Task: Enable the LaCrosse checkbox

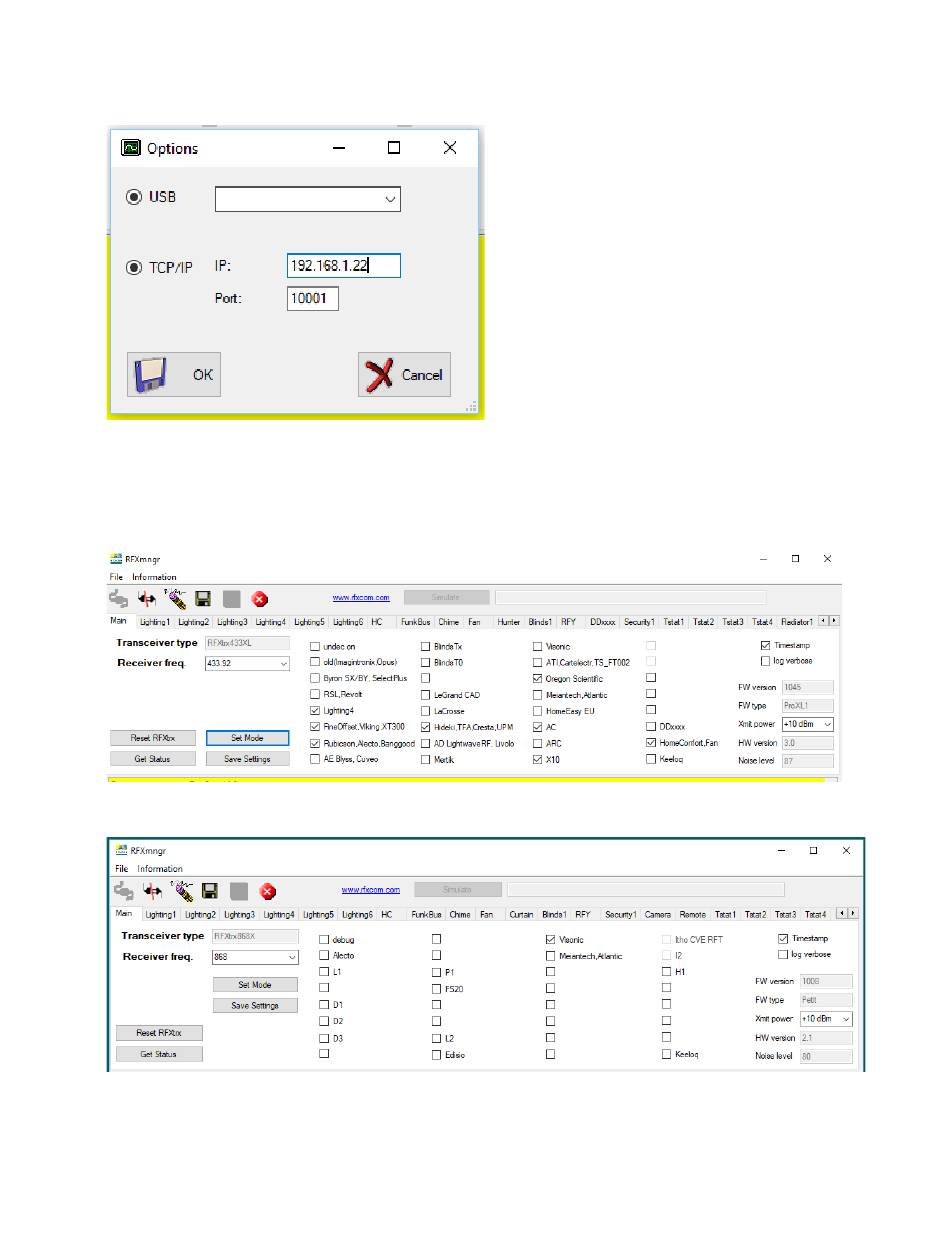Action: click(x=425, y=711)
